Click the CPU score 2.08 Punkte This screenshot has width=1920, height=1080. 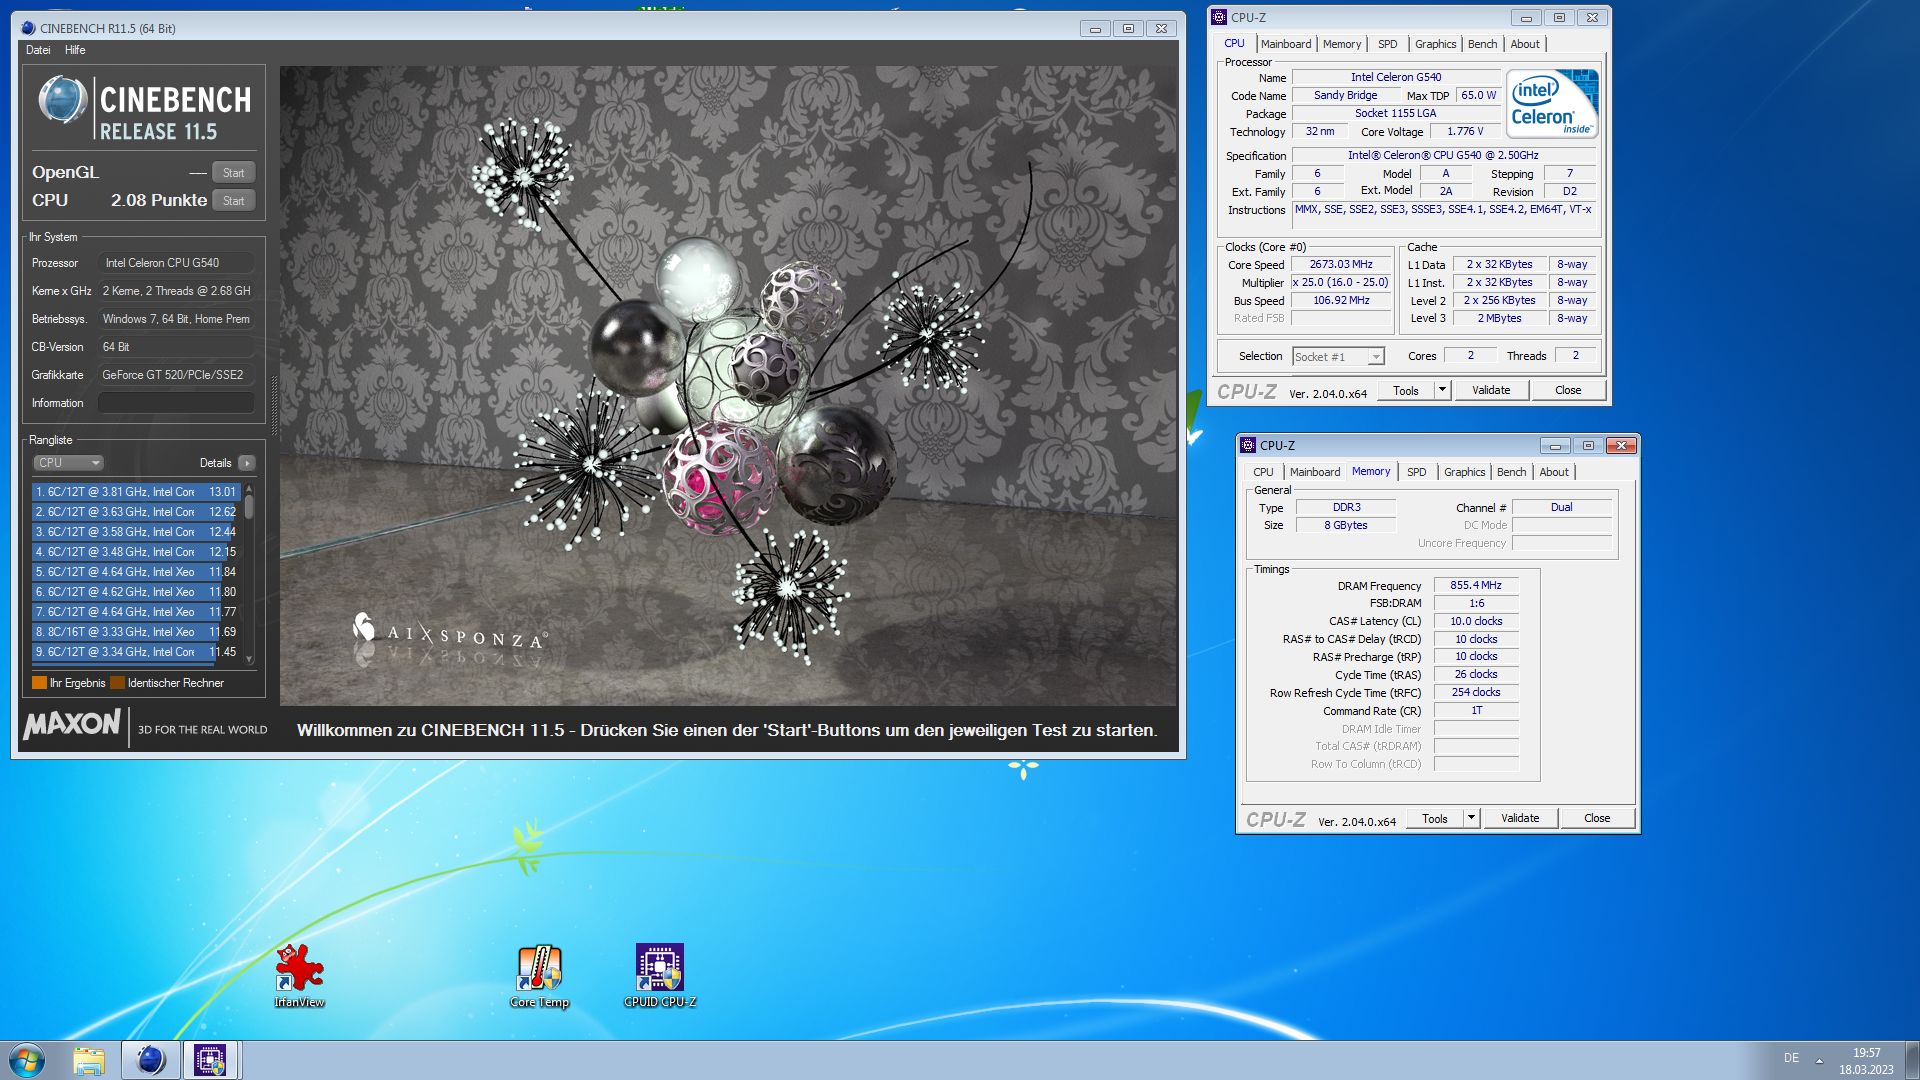coord(158,201)
